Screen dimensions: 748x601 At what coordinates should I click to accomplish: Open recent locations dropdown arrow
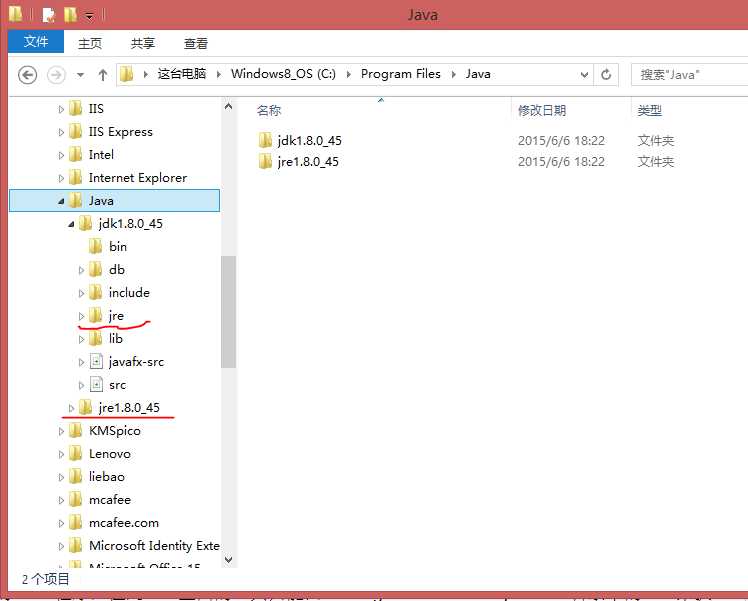(x=80, y=75)
